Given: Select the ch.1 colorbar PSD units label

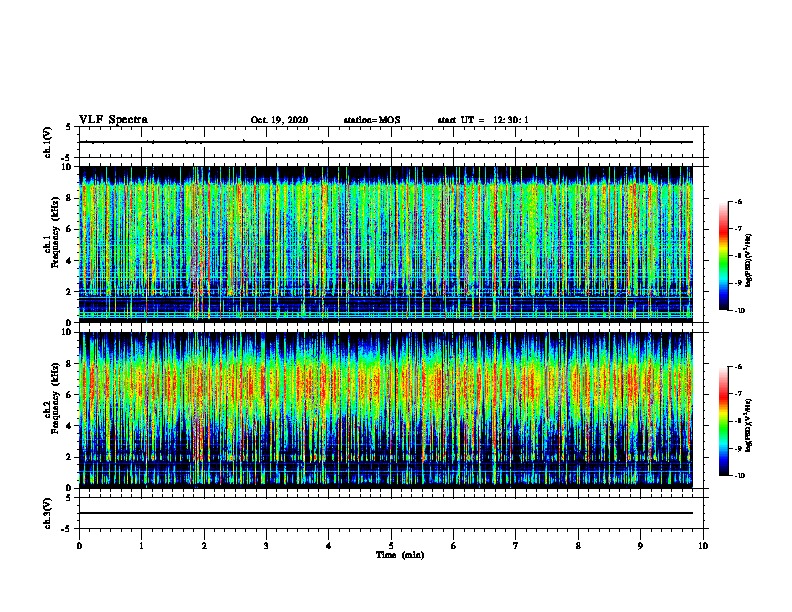Looking at the screenshot, I should [749, 261].
